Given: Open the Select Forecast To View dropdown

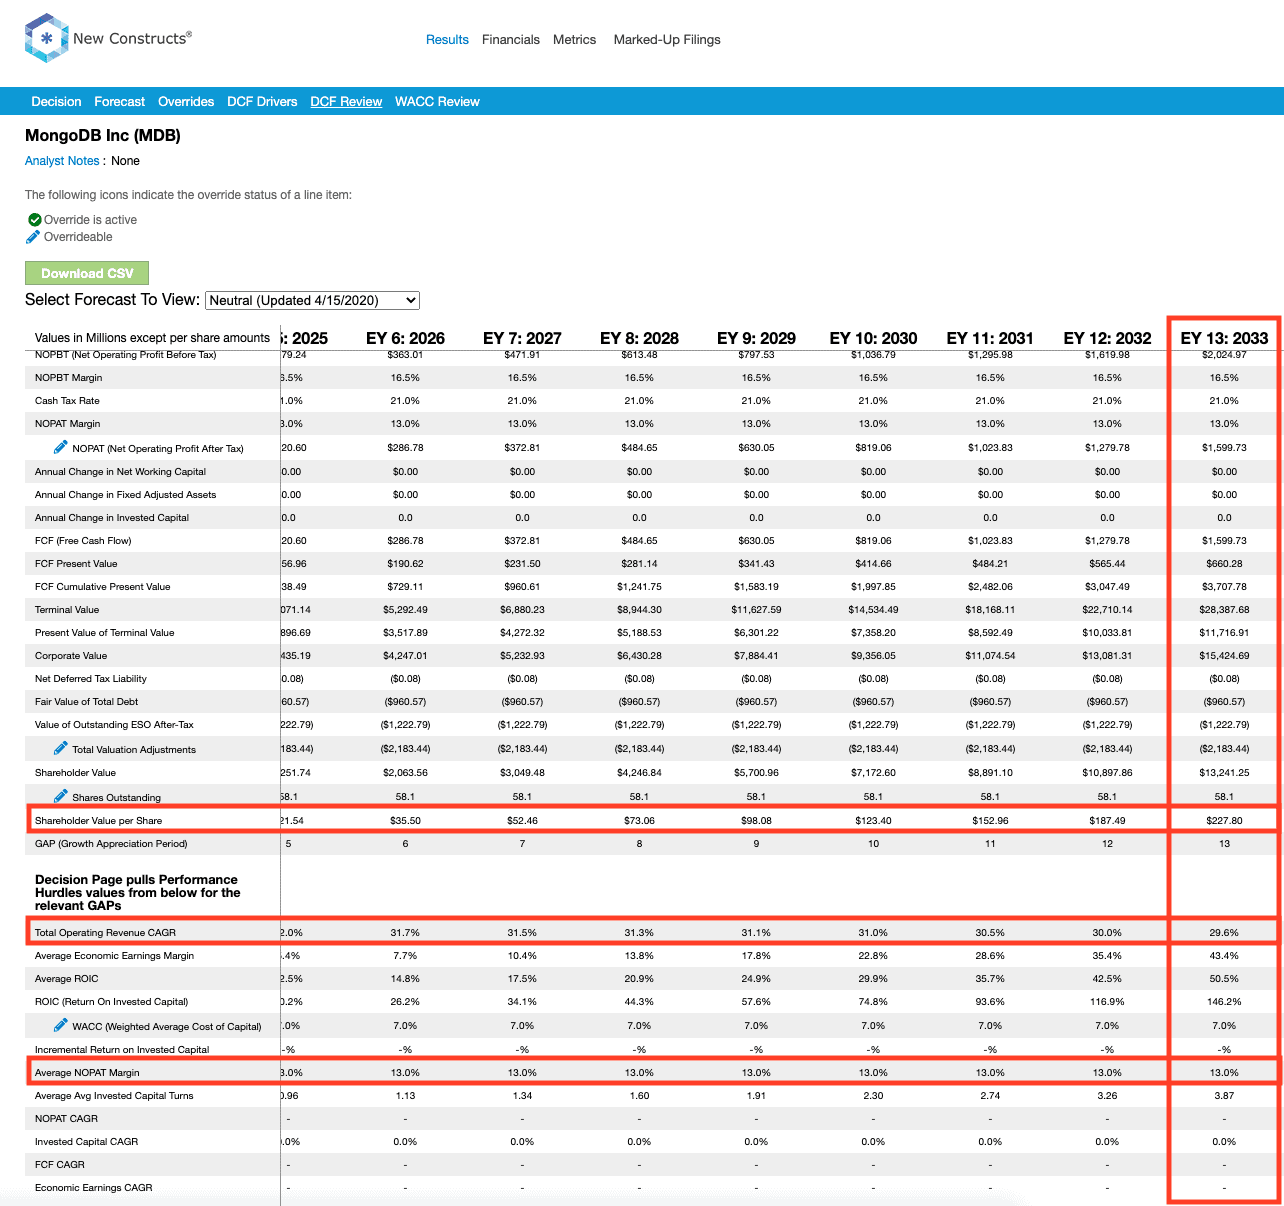Looking at the screenshot, I should point(312,300).
